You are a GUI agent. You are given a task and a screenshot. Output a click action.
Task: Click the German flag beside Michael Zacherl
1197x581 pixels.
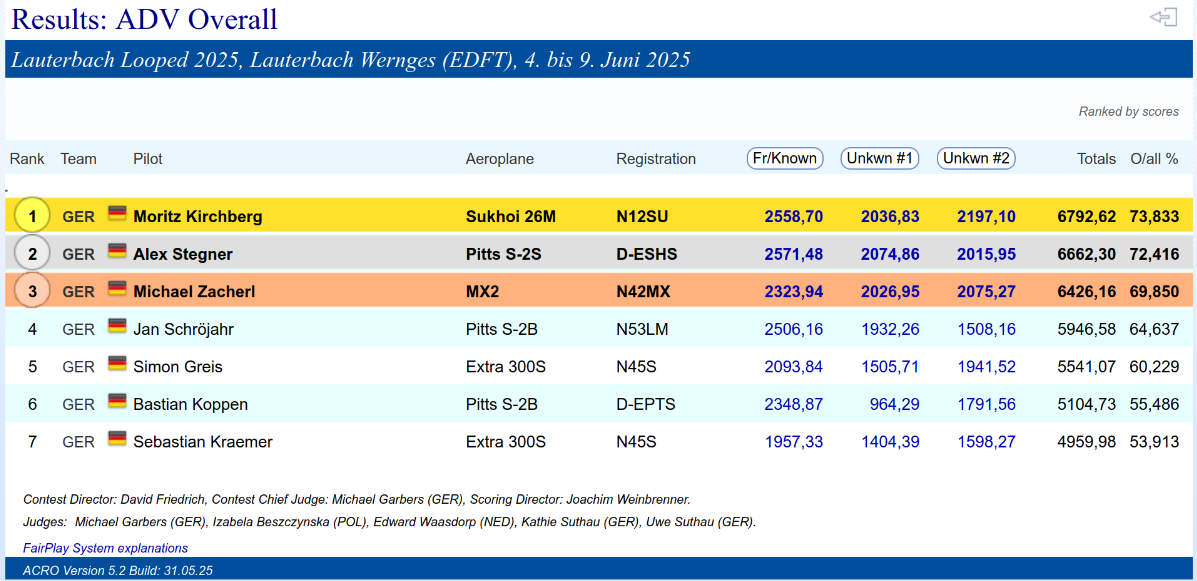pos(117,288)
